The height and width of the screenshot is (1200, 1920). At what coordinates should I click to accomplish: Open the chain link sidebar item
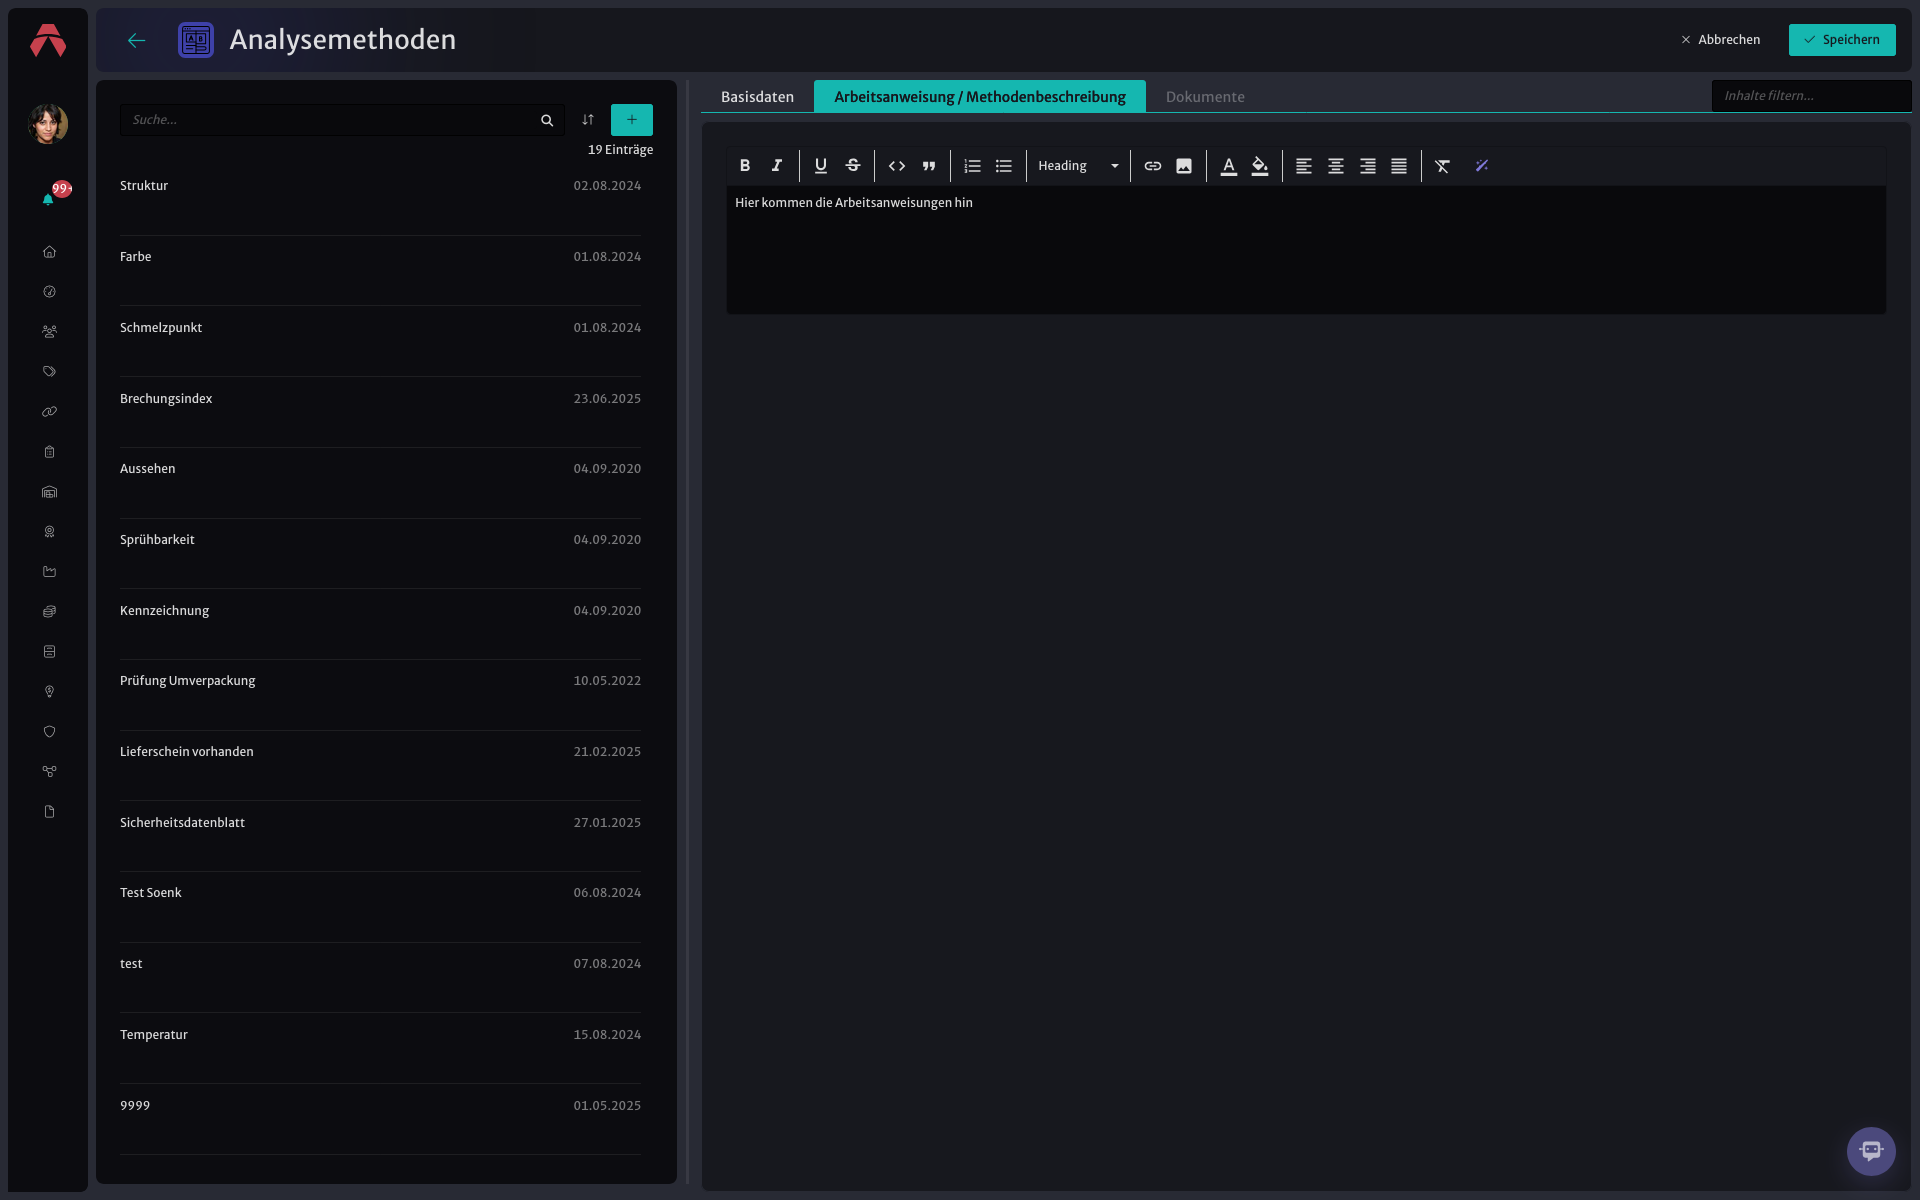(x=49, y=412)
